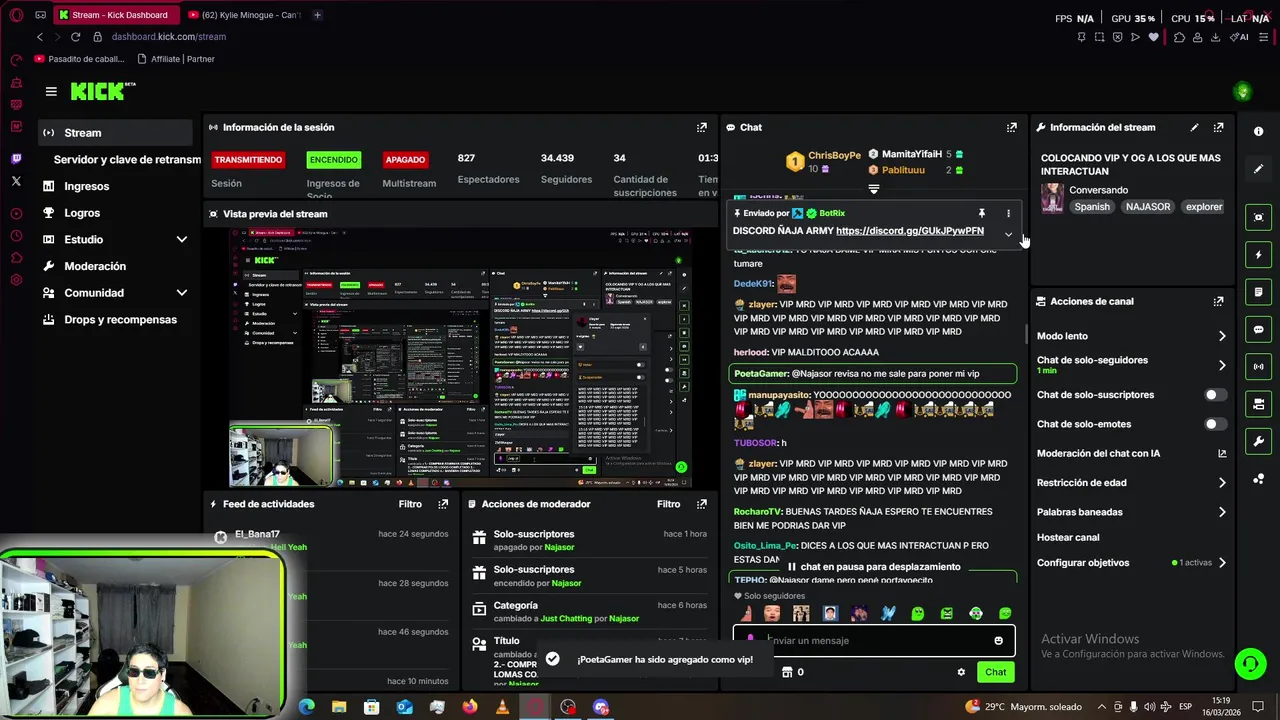Click the info icon in right sidebar

[x=1258, y=132]
